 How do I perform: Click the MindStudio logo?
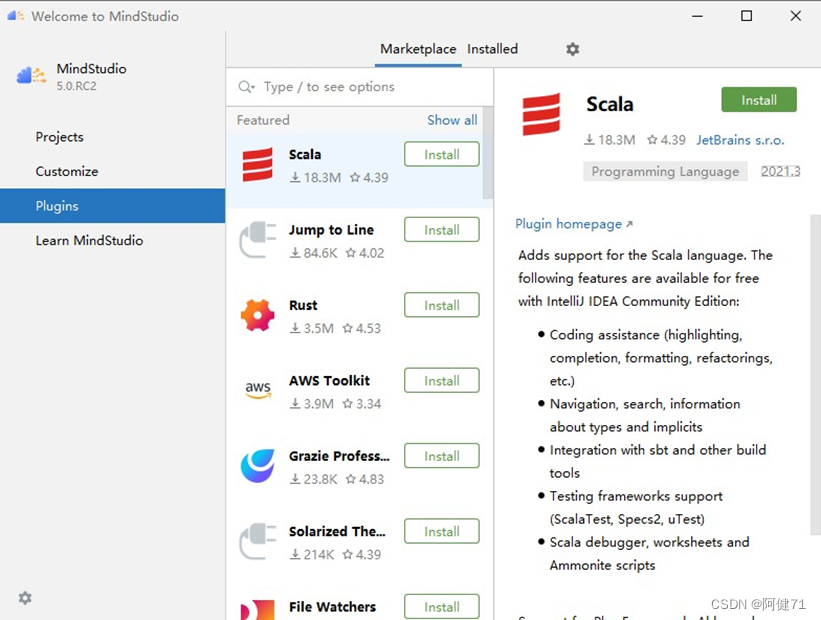pyautogui.click(x=30, y=74)
